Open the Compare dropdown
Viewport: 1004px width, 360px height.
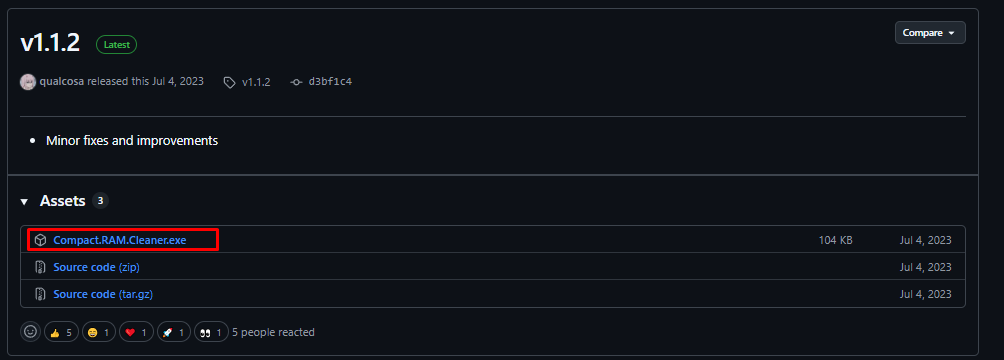[x=930, y=33]
